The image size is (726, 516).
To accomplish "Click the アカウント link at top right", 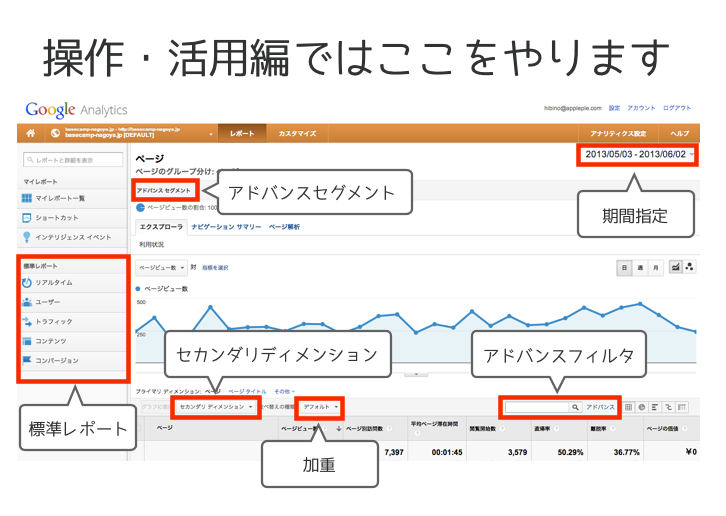I will [x=641, y=108].
